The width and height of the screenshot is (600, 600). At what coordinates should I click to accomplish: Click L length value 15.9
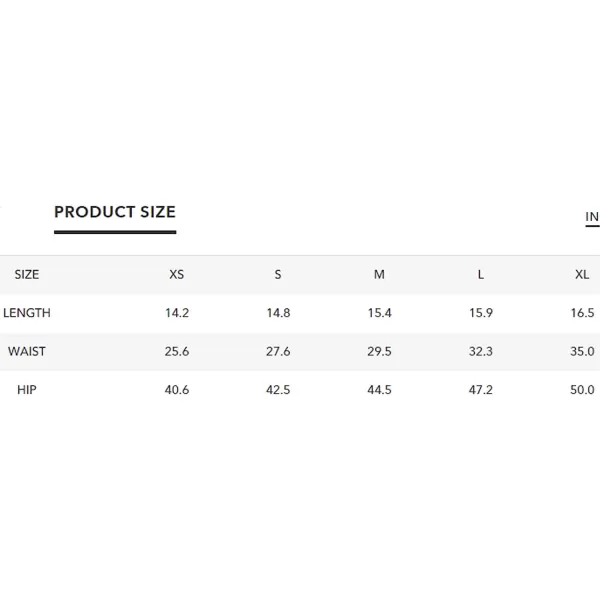pos(481,313)
